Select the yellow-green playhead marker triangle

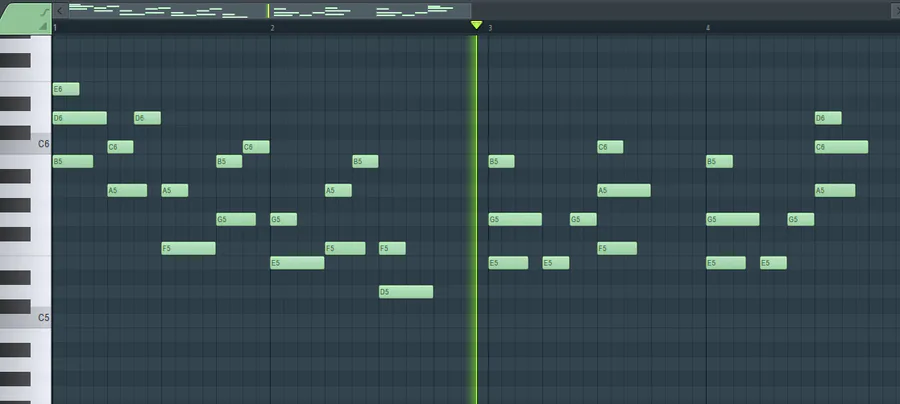pos(476,25)
